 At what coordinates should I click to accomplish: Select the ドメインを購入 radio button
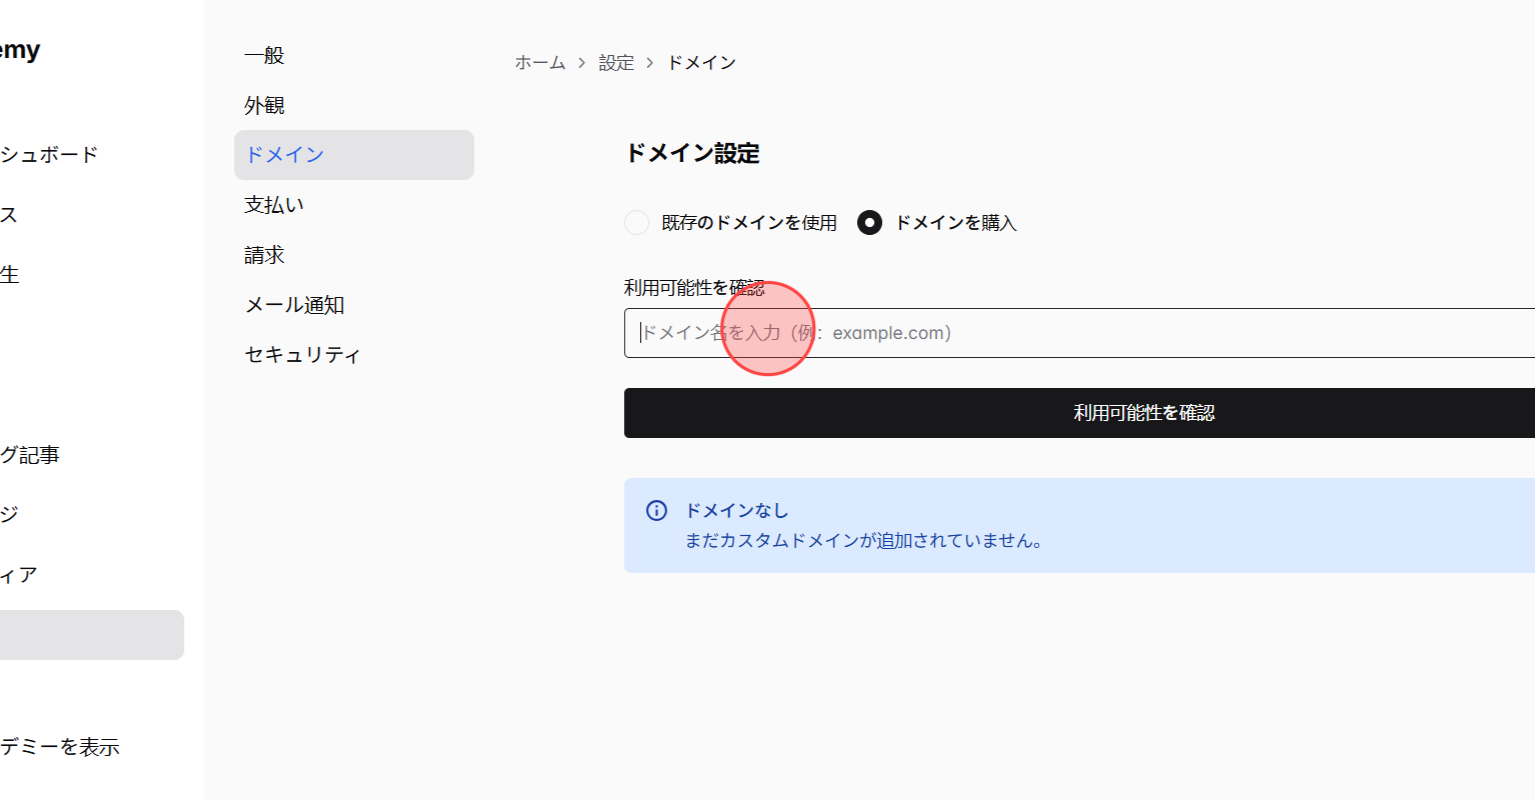[869, 222]
